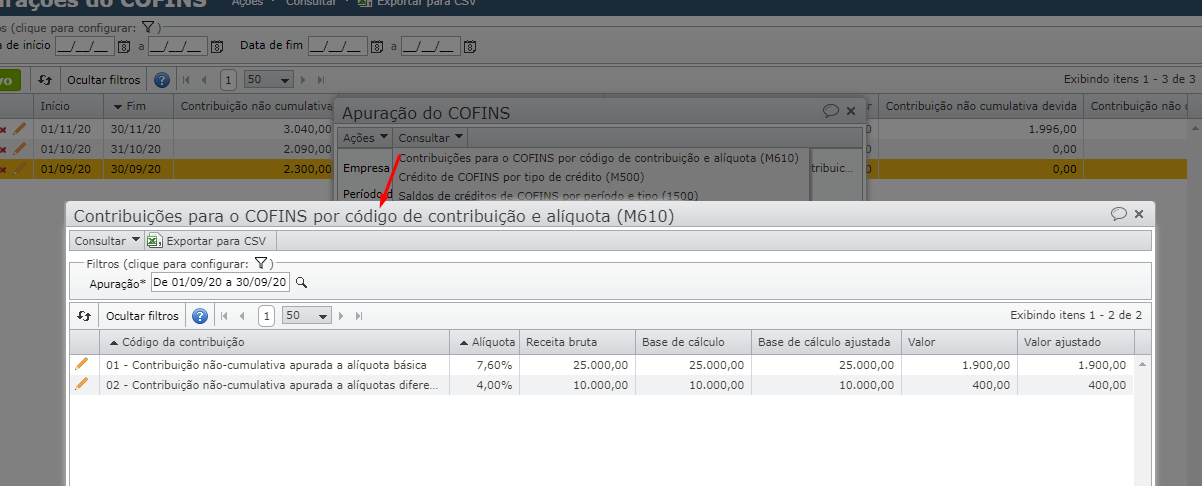Open calendar for first Data de fim field
This screenshot has height=486, width=1202.
point(377,46)
